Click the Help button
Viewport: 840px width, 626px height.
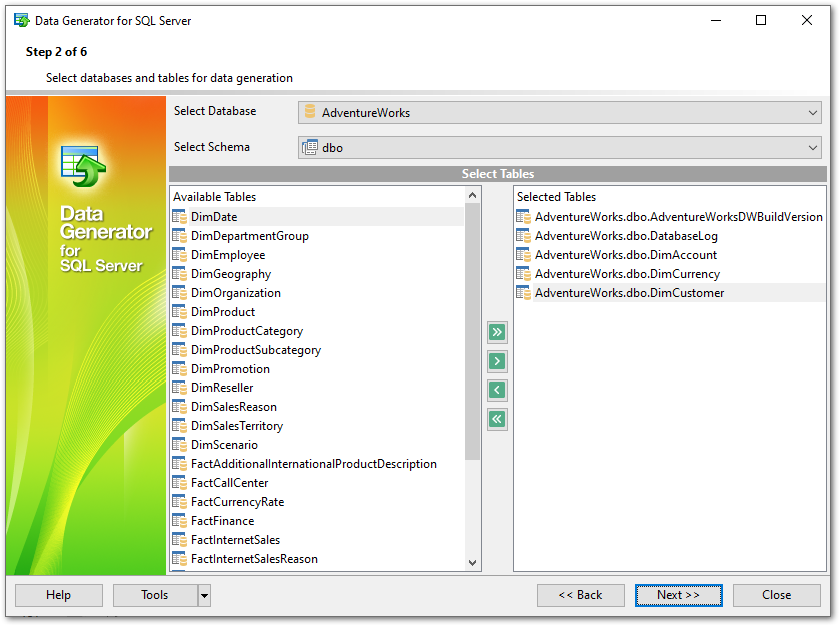coord(58,595)
